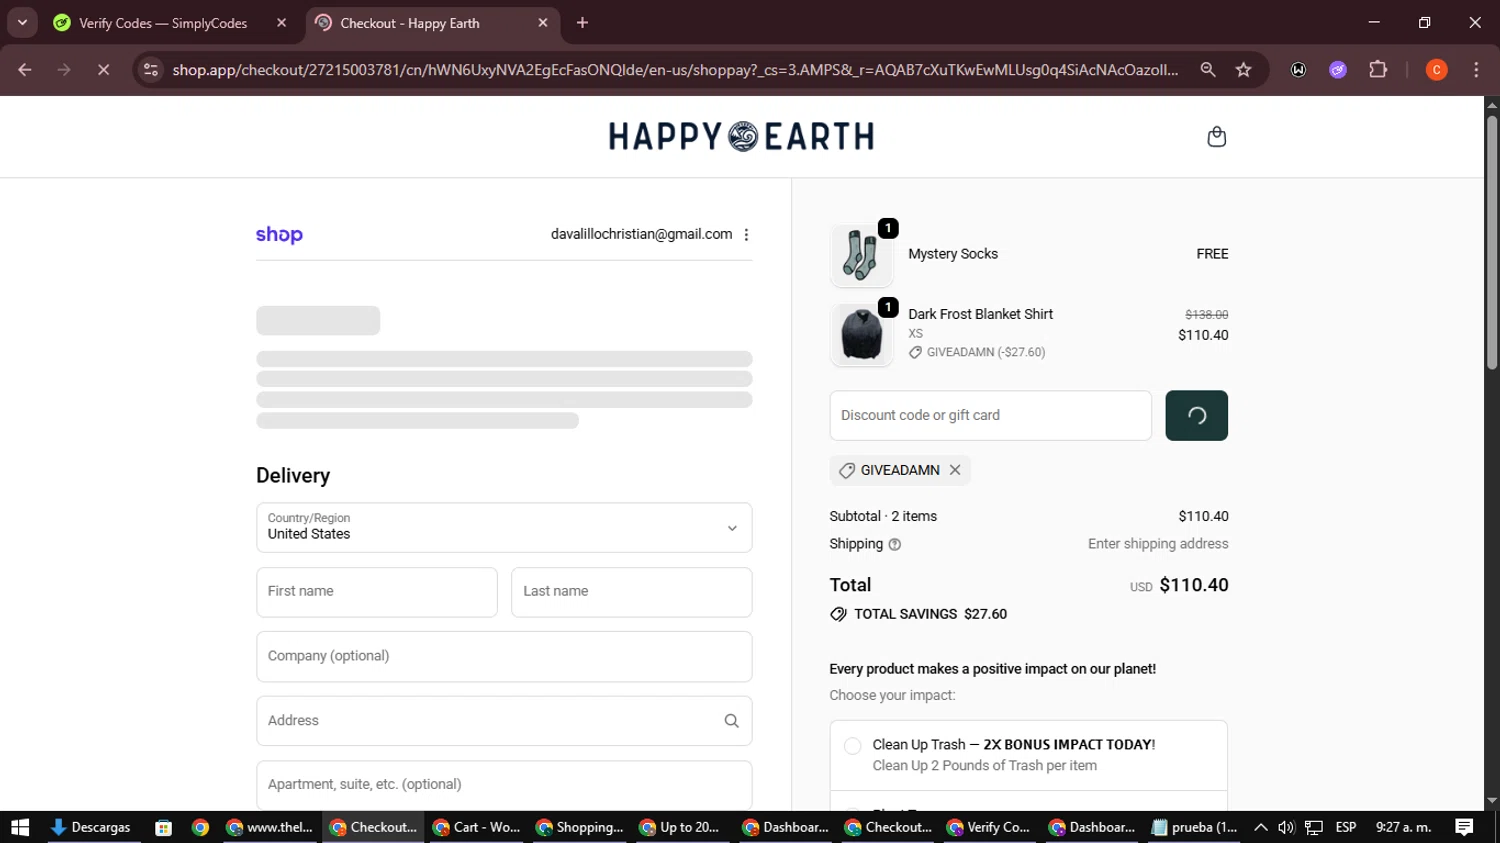Open the ESP language indicator
This screenshot has height=843, width=1500.
tap(1346, 827)
